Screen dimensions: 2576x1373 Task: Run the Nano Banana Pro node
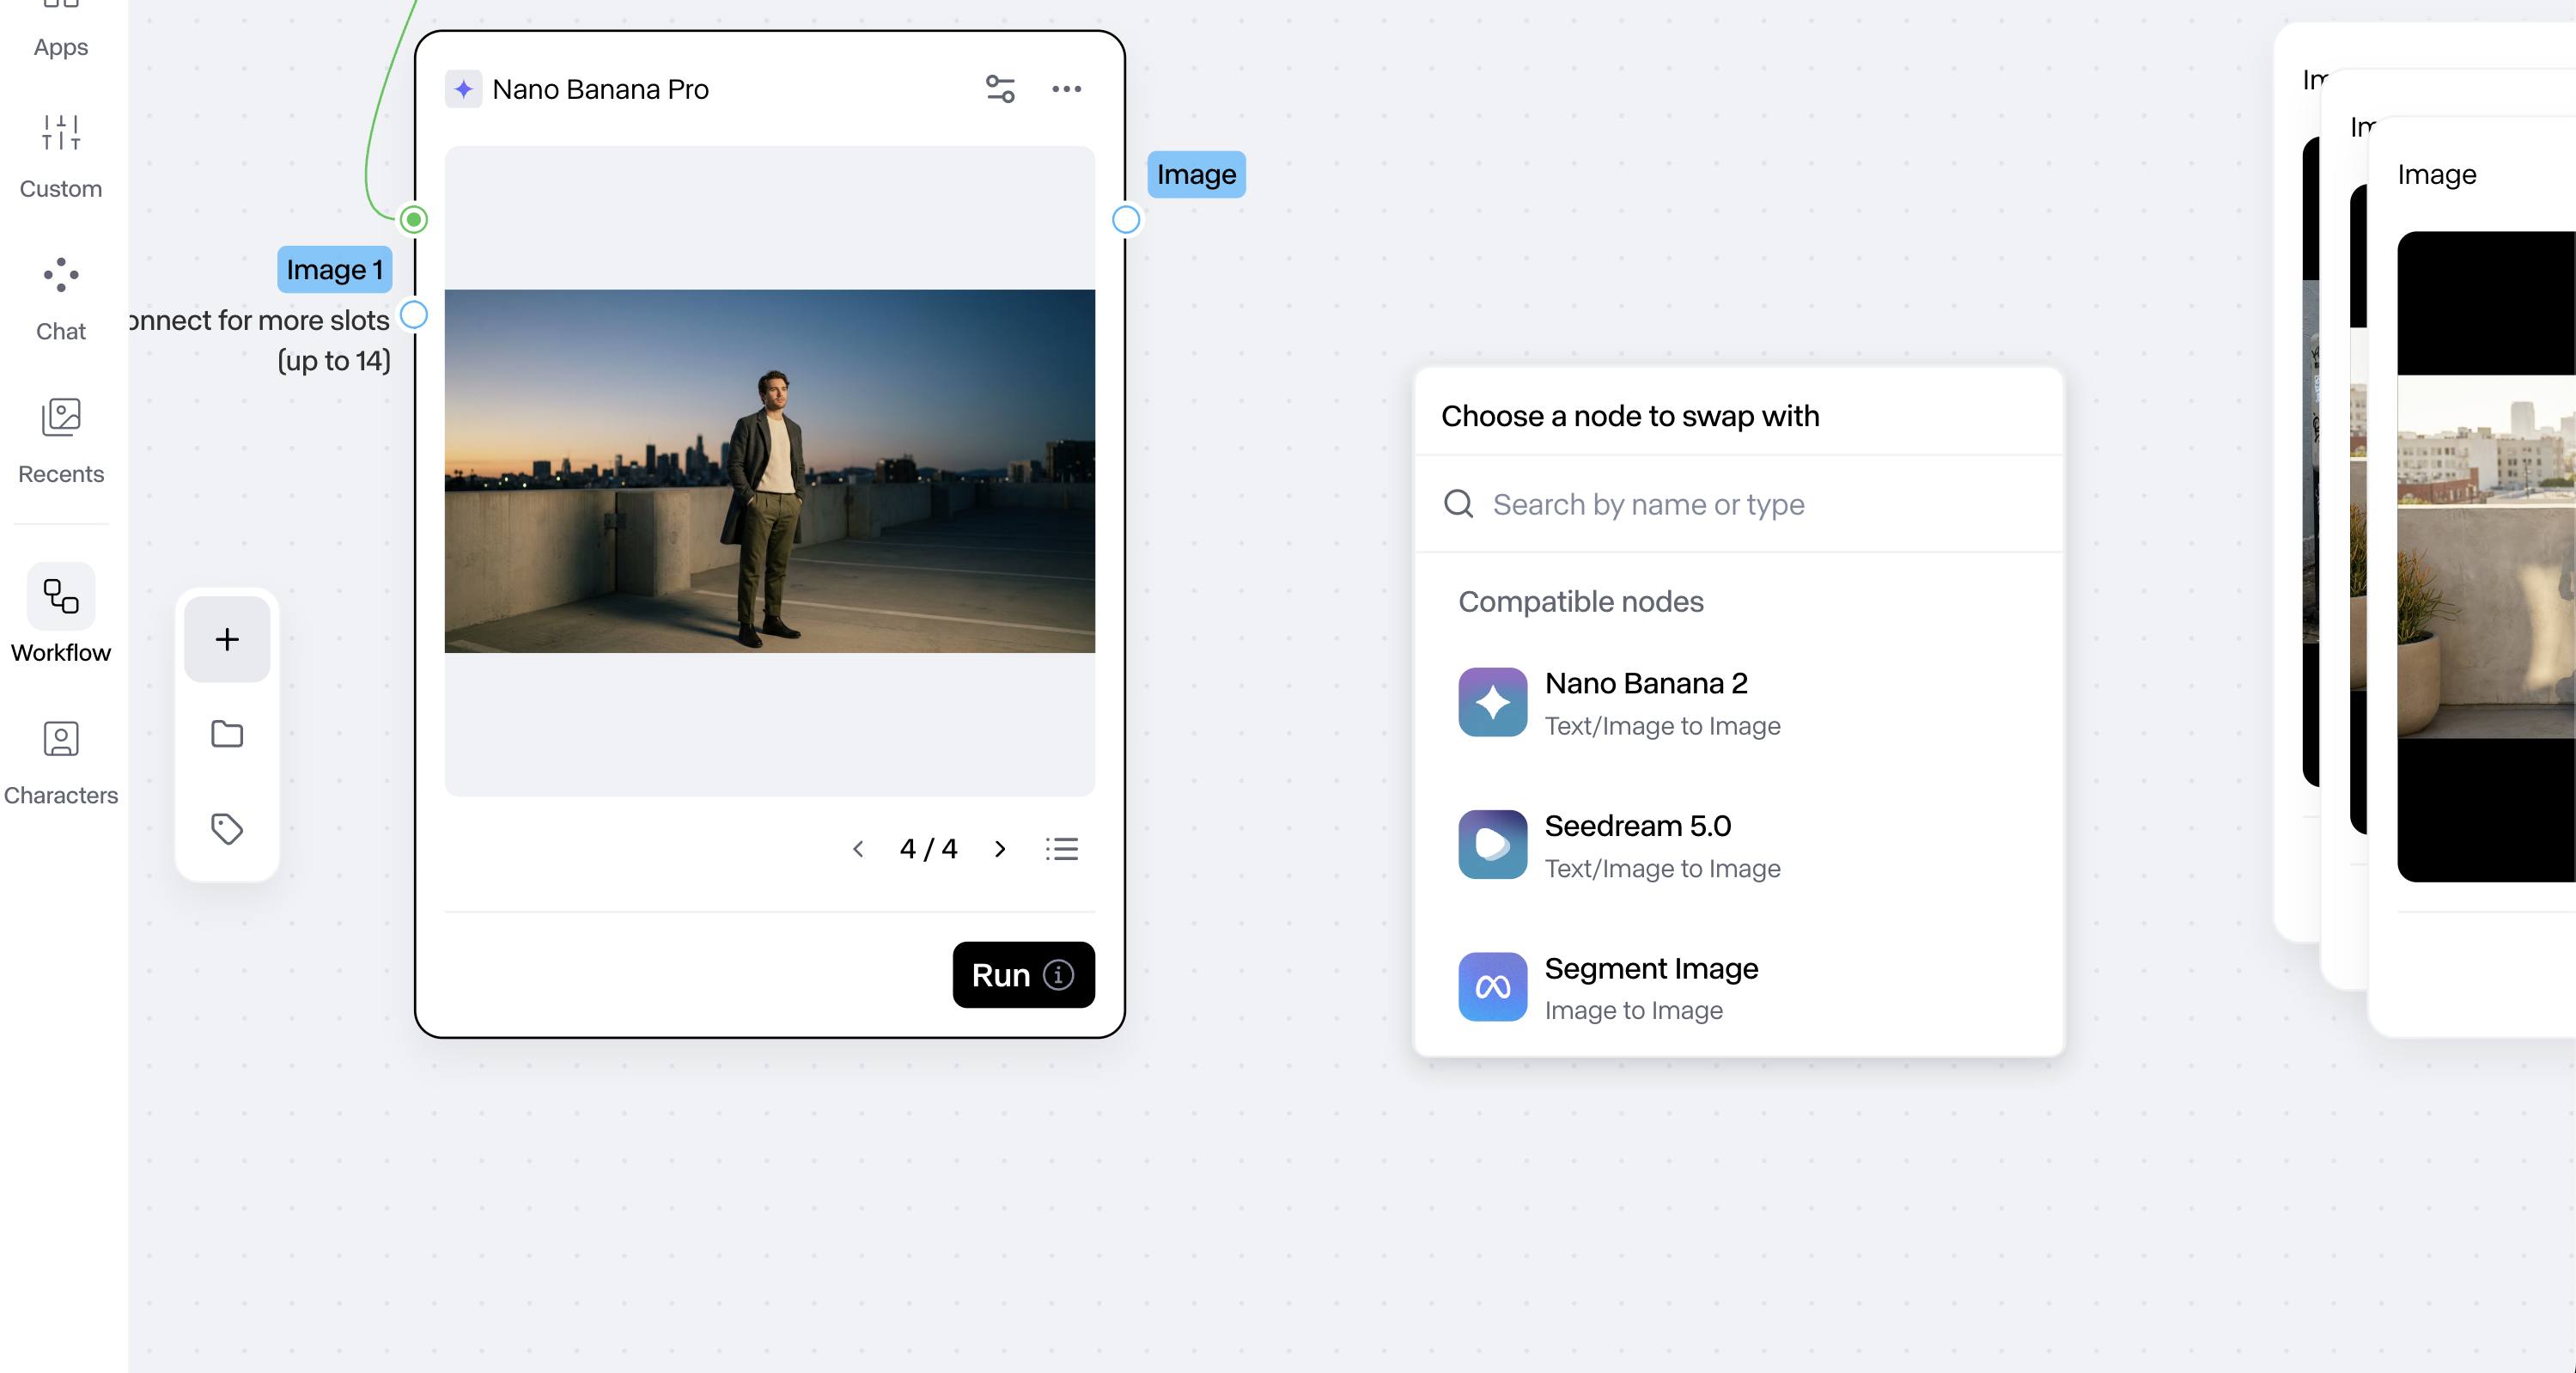(x=1023, y=974)
